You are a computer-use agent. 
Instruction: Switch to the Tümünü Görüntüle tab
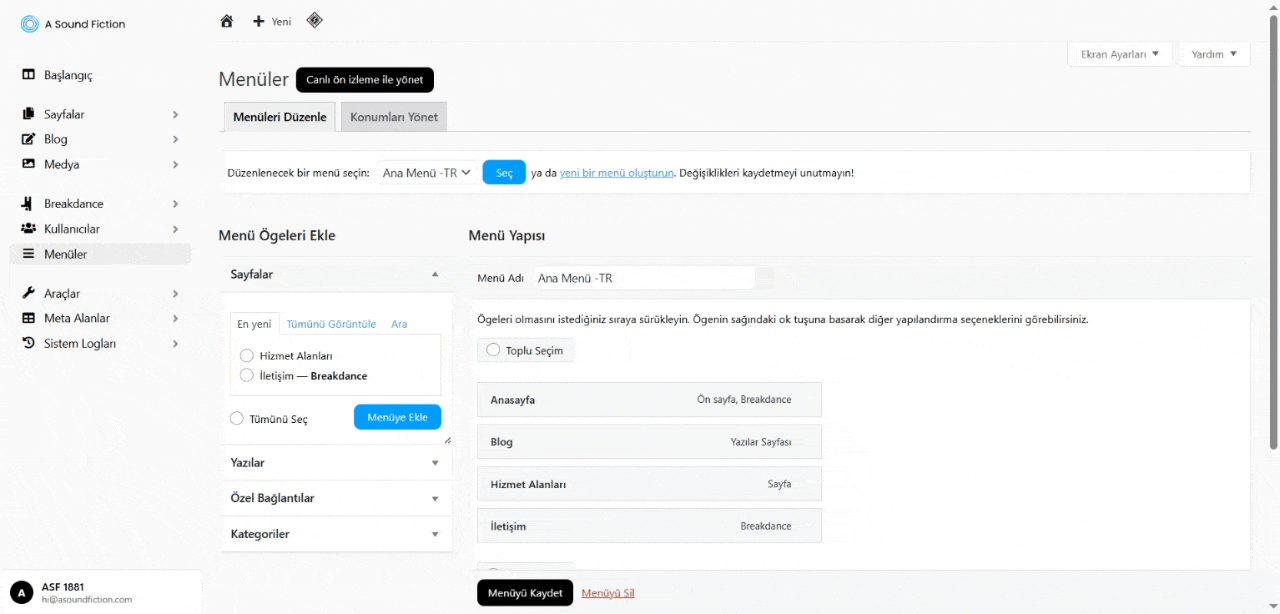[331, 324]
